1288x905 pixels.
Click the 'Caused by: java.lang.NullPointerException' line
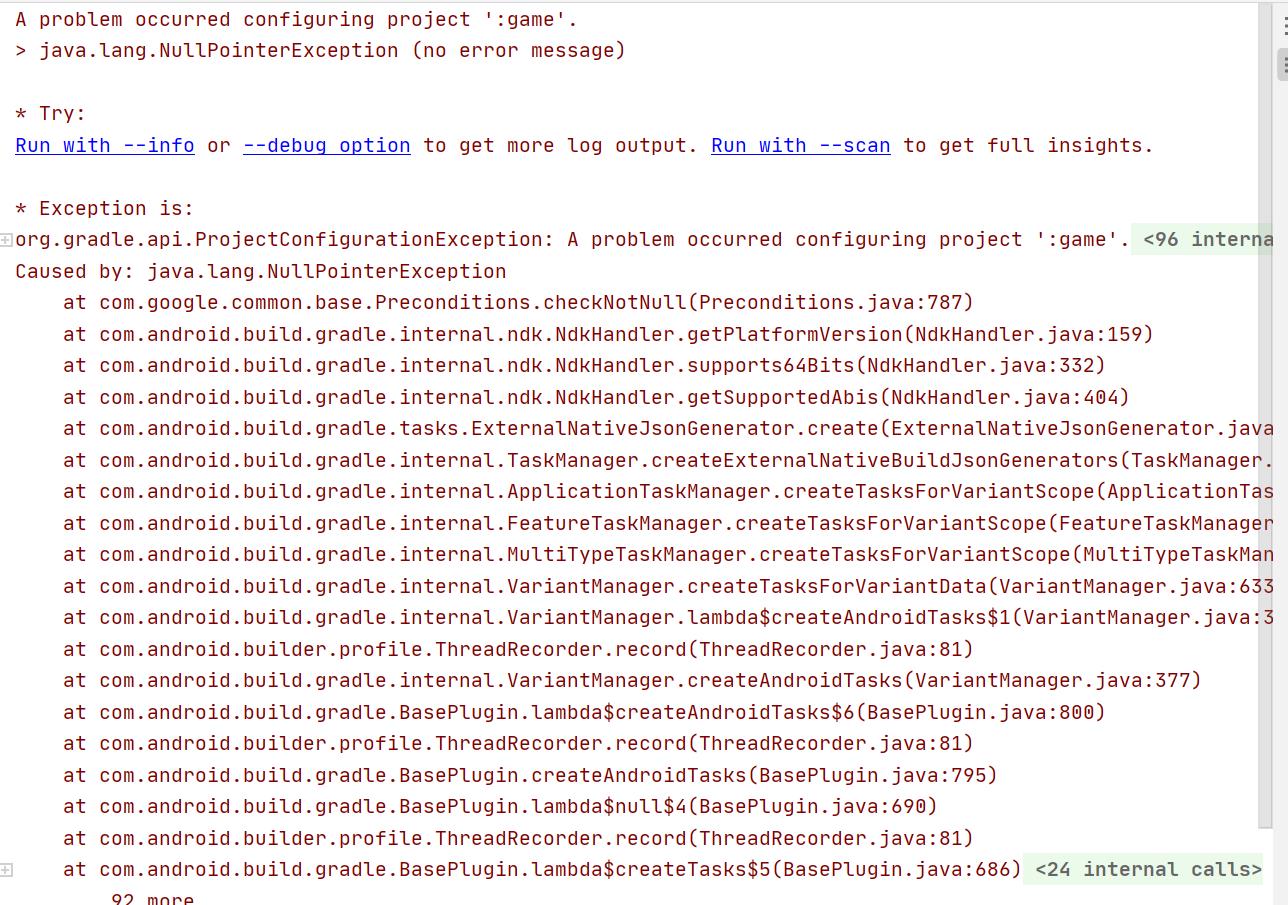click(x=261, y=272)
